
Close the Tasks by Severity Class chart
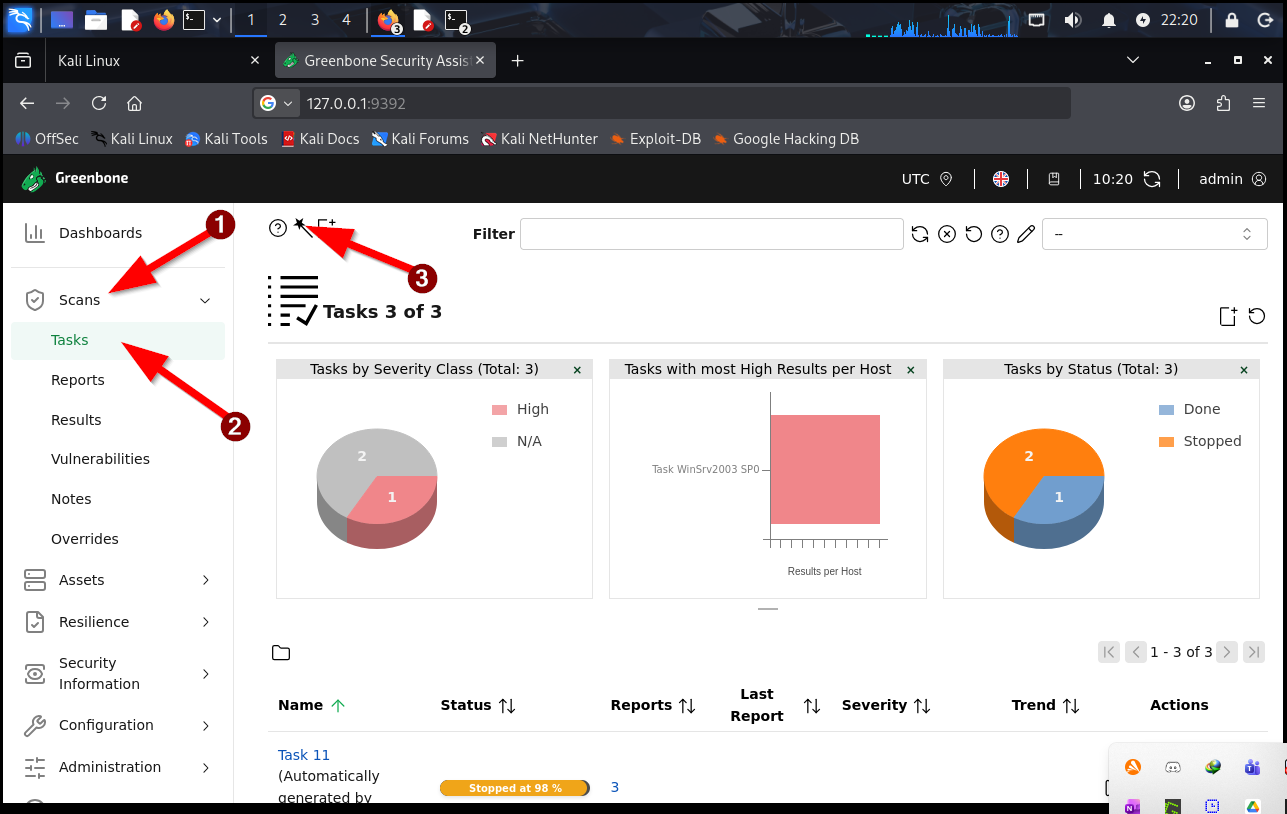[577, 370]
